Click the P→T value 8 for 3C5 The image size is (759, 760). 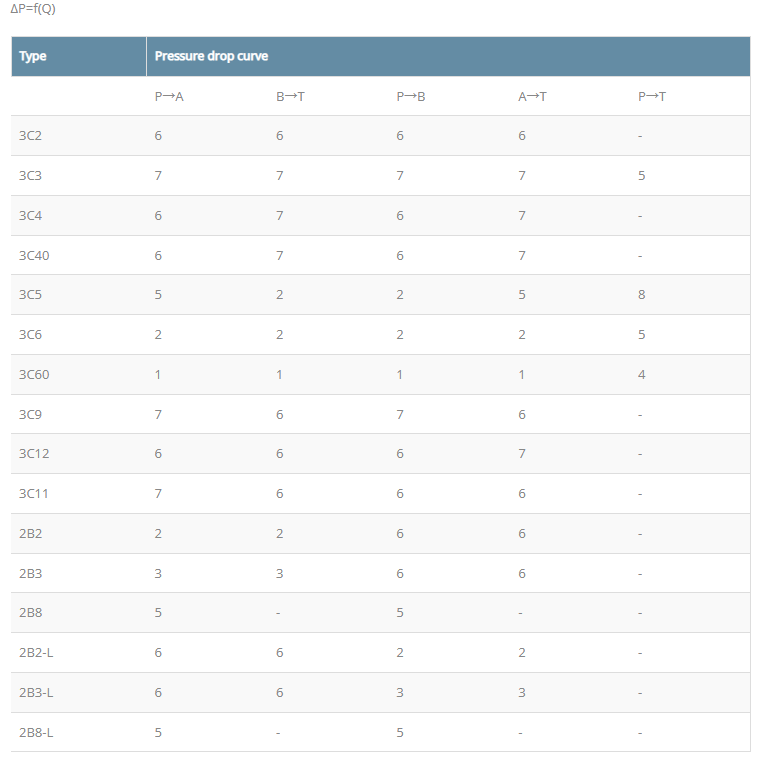641,295
